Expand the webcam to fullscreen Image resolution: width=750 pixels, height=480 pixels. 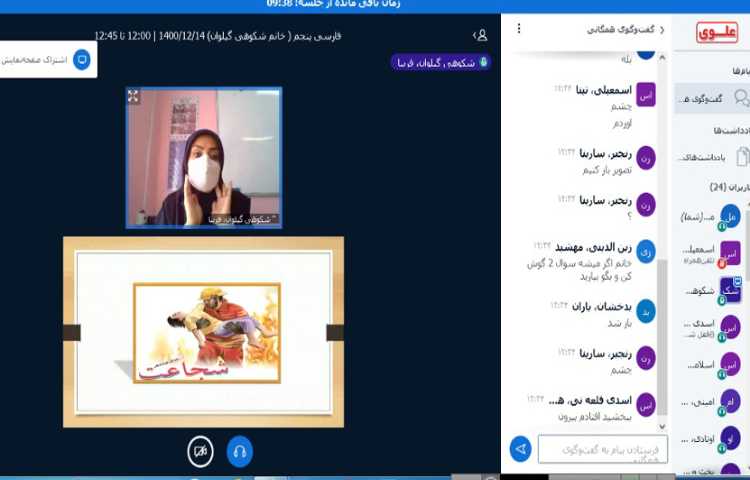pos(133,96)
